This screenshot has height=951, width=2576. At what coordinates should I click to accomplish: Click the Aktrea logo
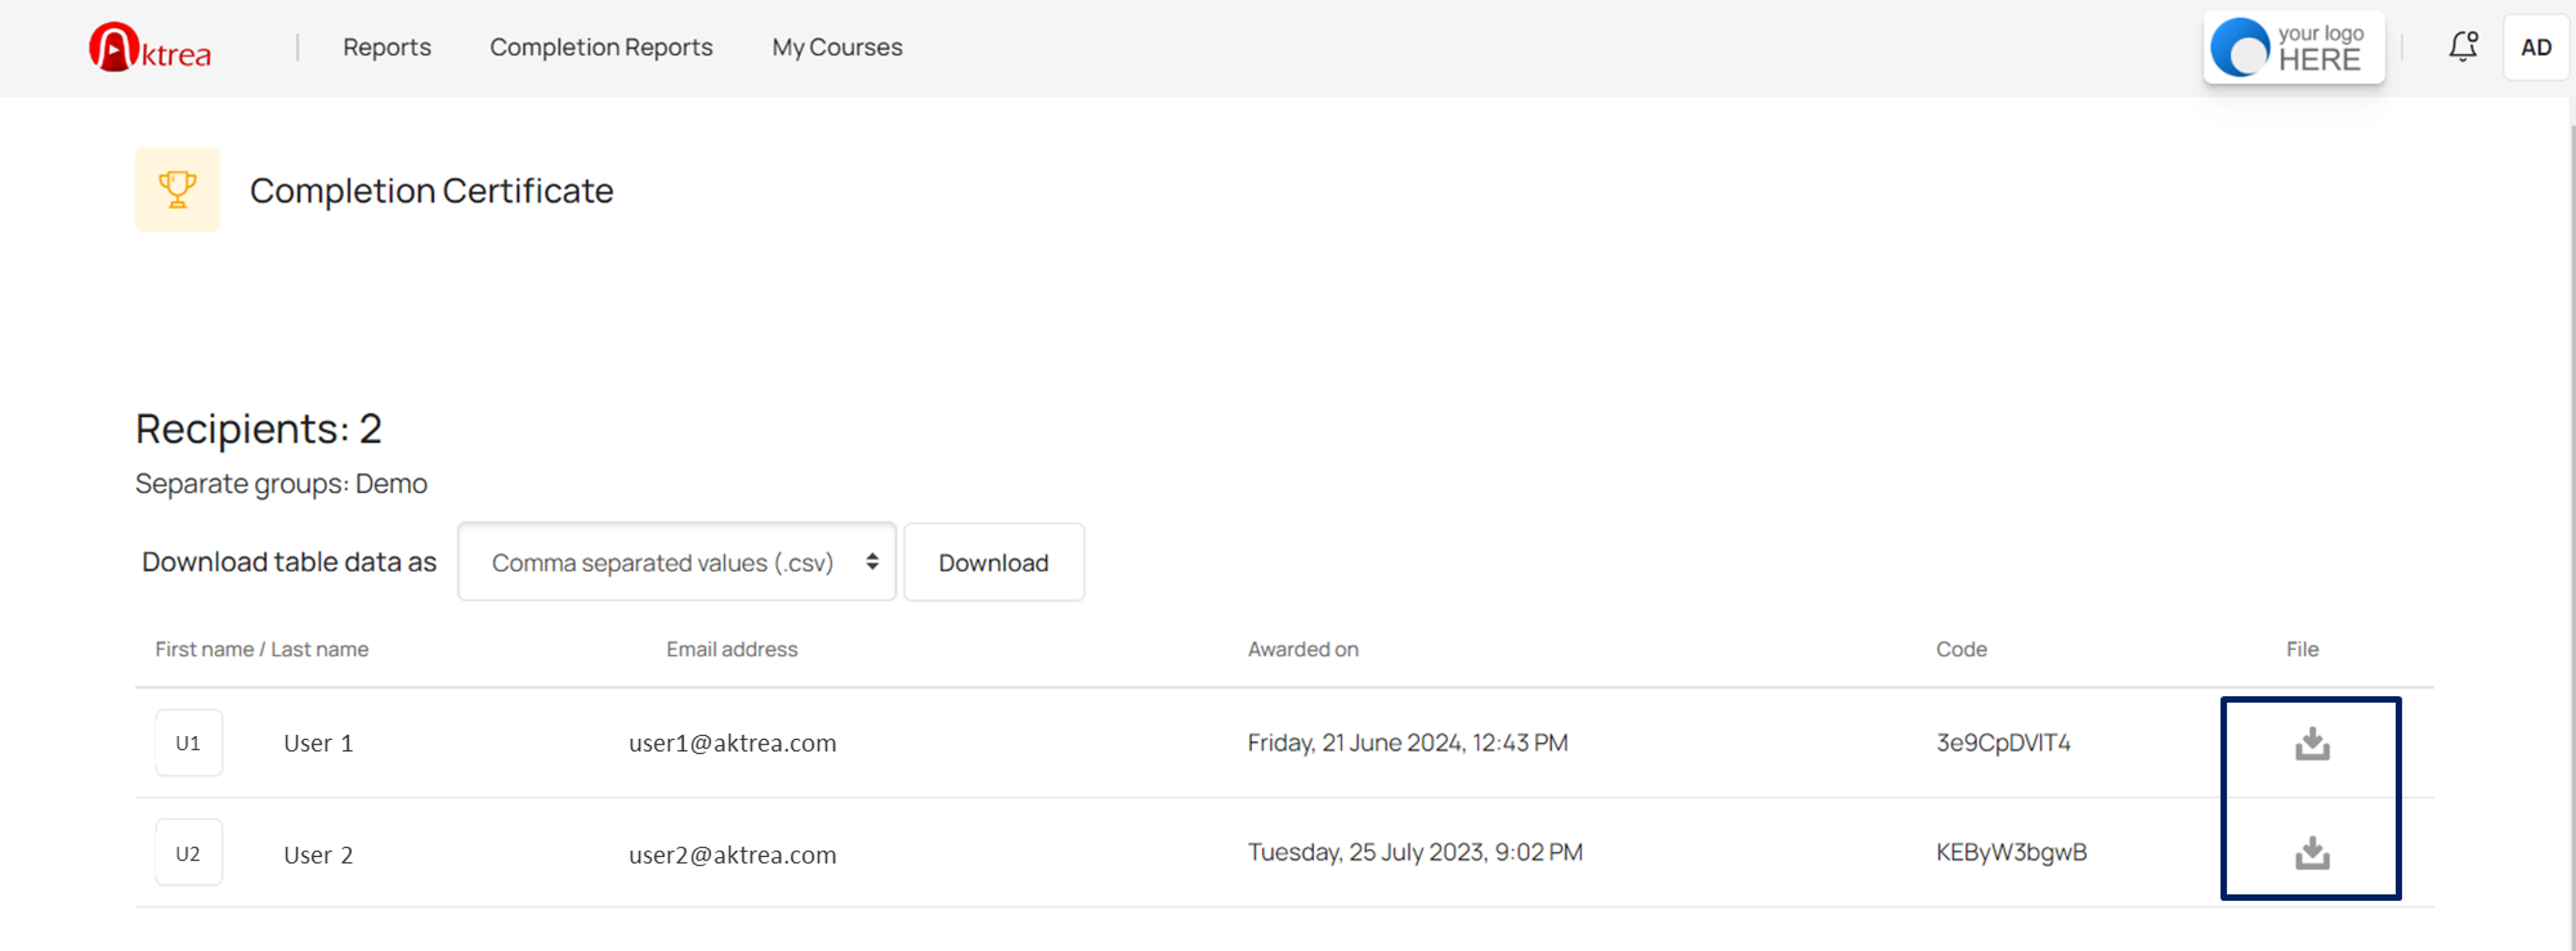(150, 47)
